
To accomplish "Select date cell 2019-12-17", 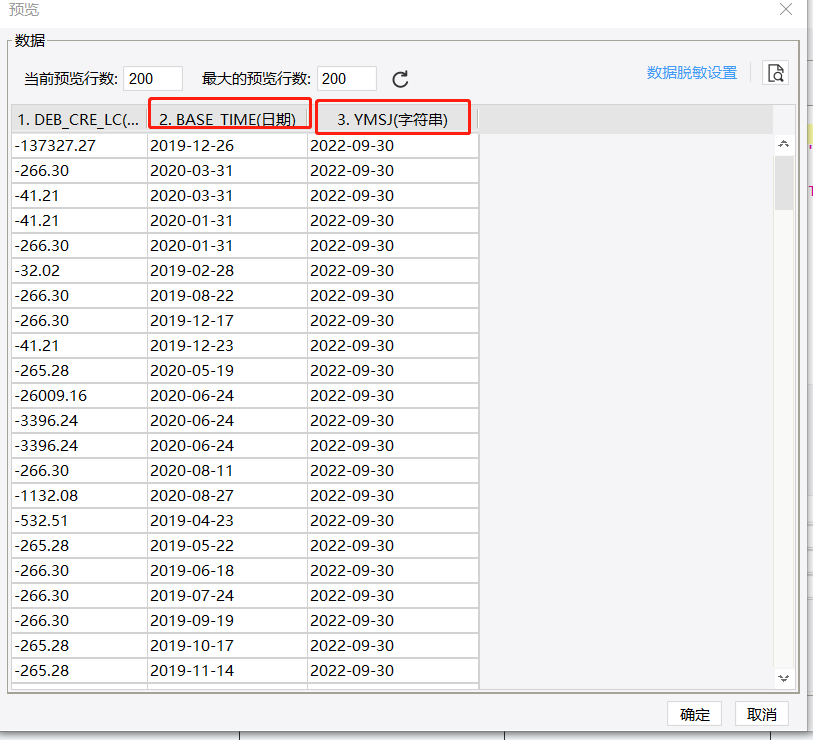I will tap(228, 320).
